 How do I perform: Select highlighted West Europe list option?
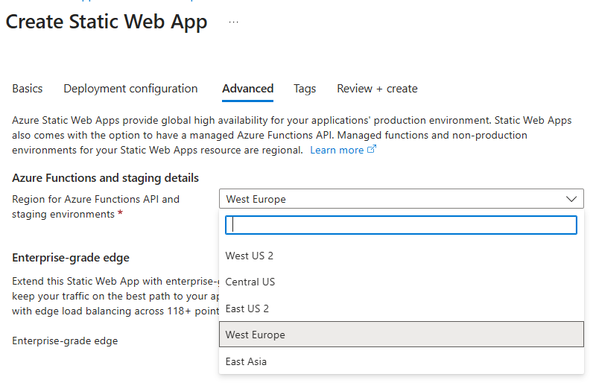(401, 334)
